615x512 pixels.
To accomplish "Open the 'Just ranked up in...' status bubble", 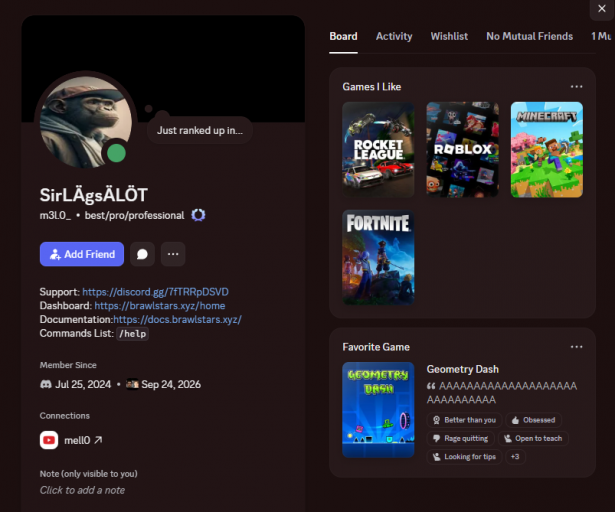I will click(200, 130).
